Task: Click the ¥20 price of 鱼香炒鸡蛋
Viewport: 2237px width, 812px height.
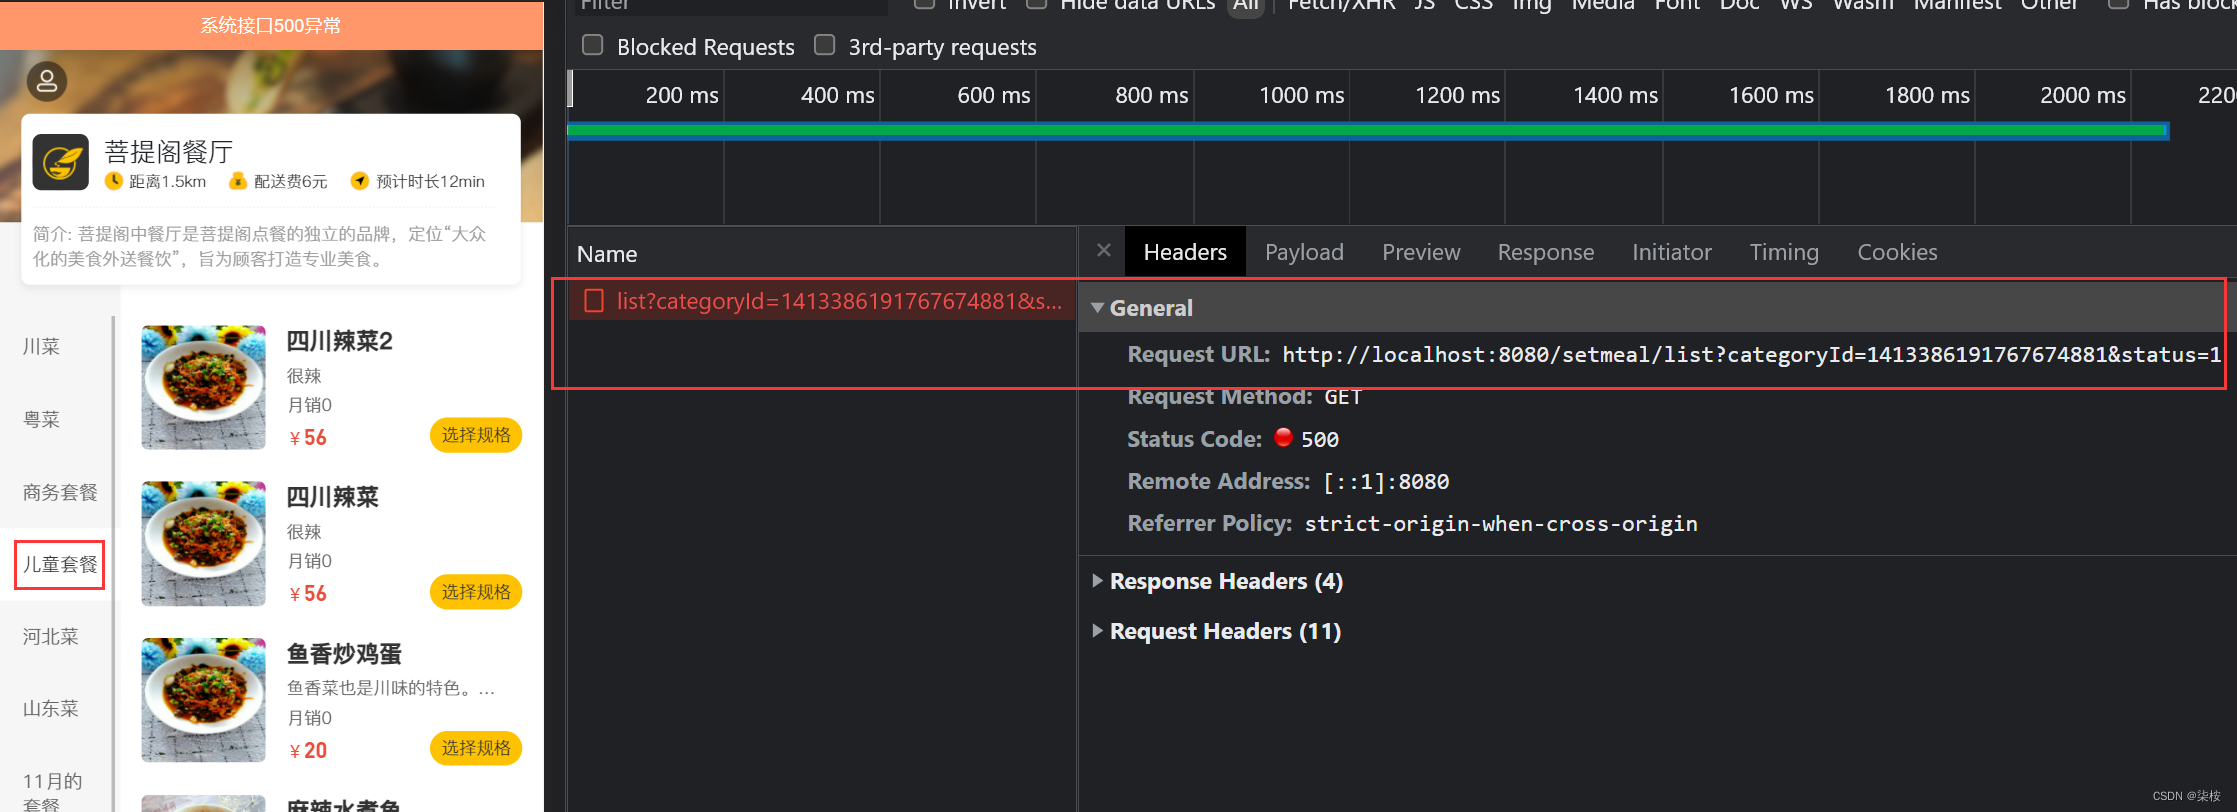Action: tap(308, 750)
